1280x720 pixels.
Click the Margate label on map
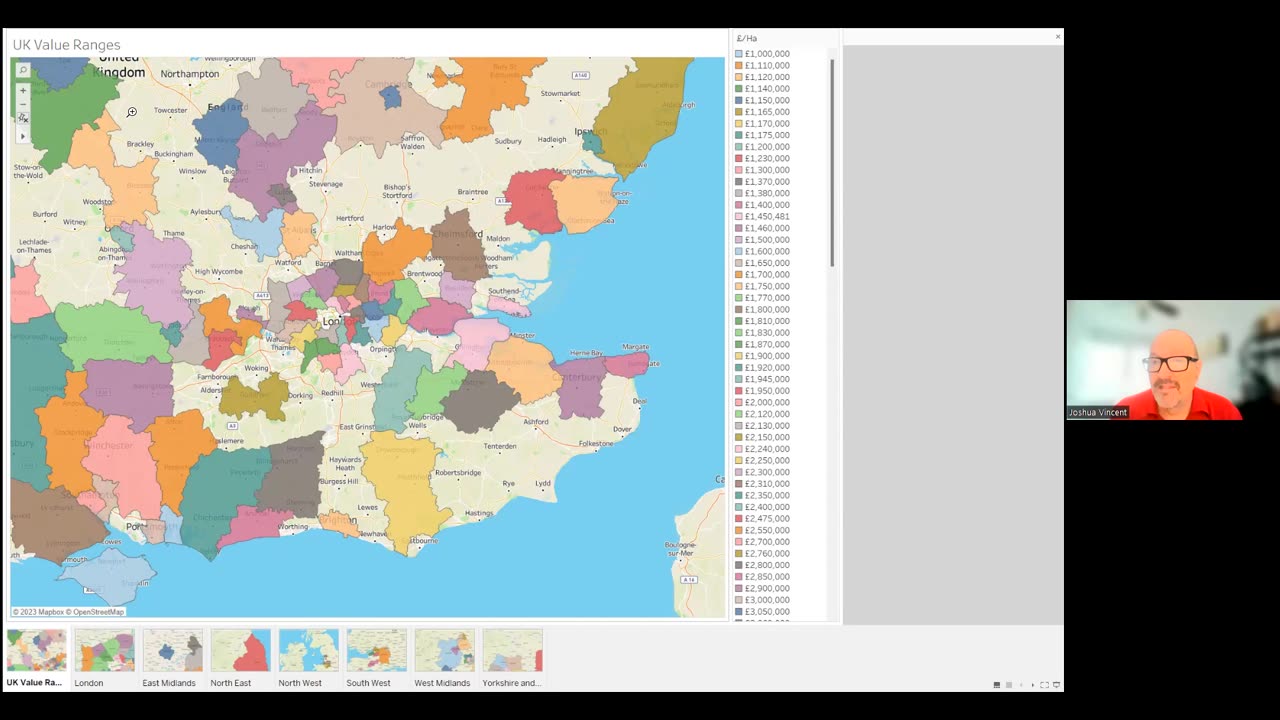(635, 347)
